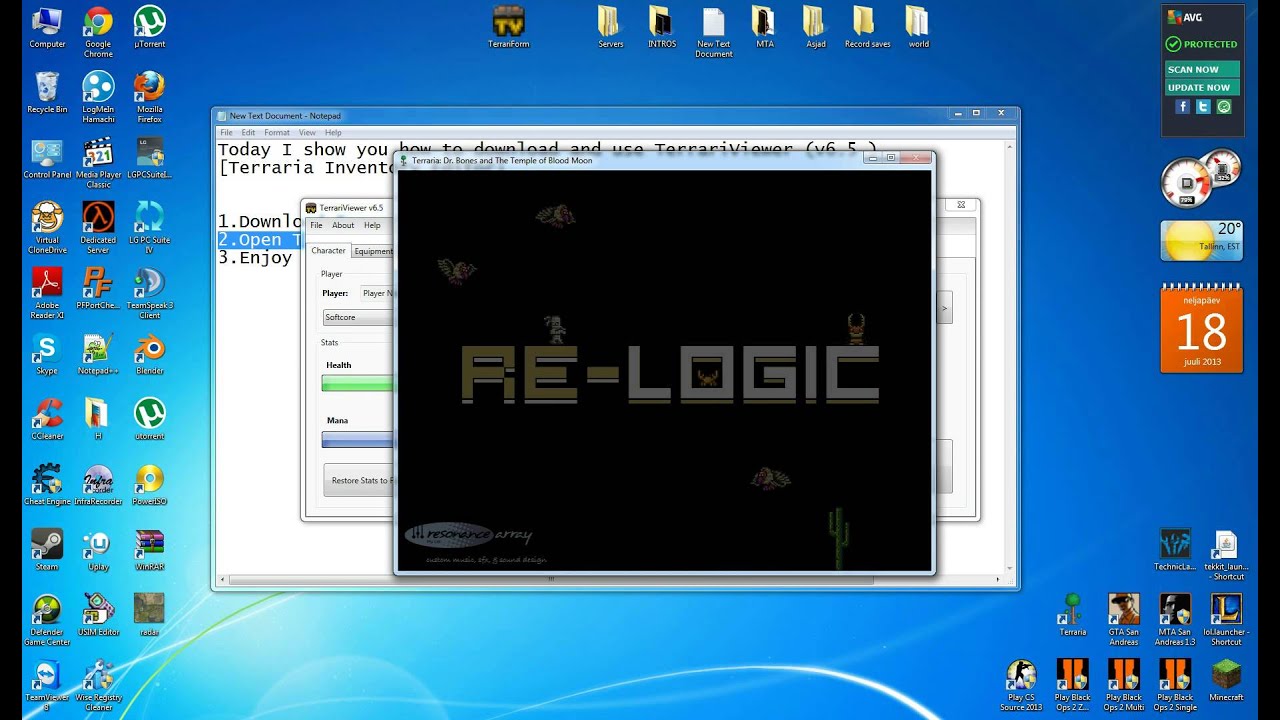Viewport: 1280px width, 720px height.
Task: Open the INTROS folder
Action: [661, 27]
